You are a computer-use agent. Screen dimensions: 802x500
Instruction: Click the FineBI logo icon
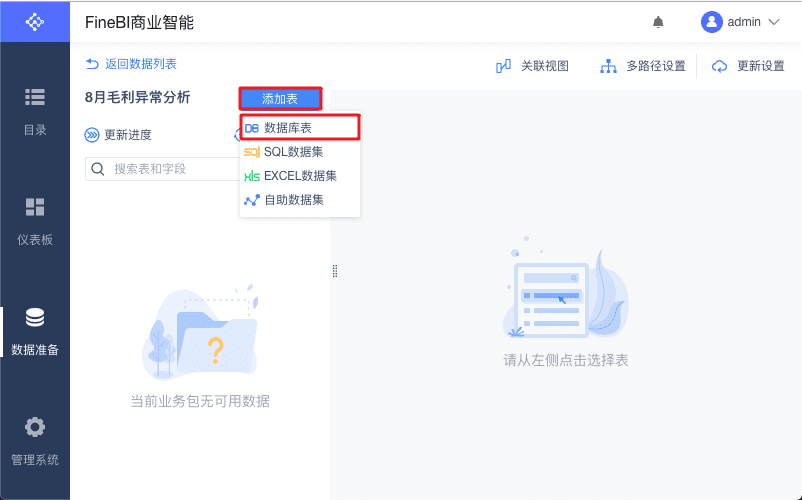[35, 21]
